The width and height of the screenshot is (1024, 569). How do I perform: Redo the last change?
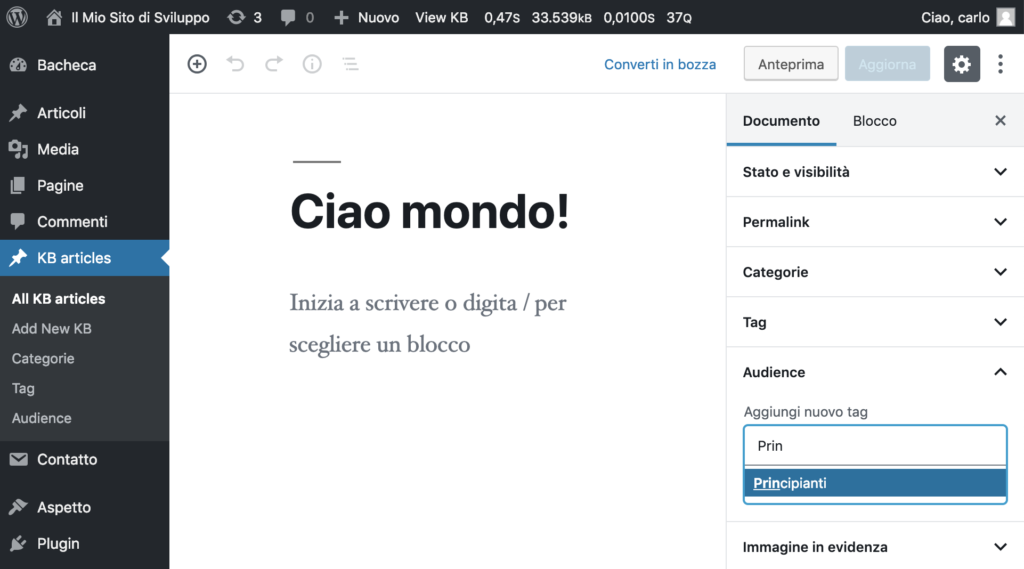(x=274, y=64)
